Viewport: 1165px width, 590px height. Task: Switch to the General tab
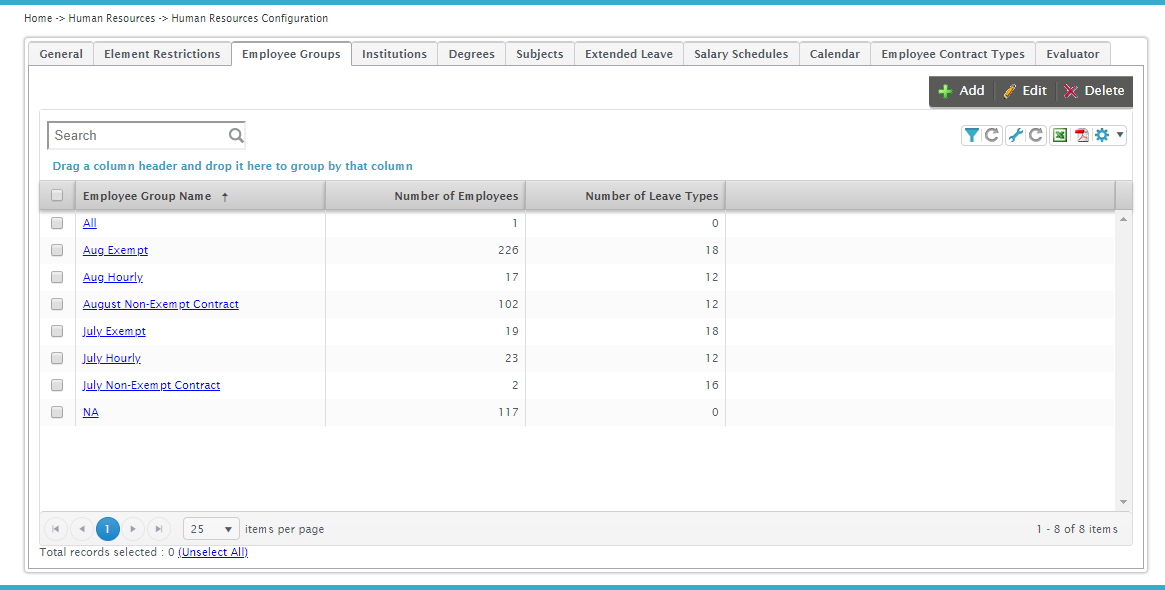[61, 54]
